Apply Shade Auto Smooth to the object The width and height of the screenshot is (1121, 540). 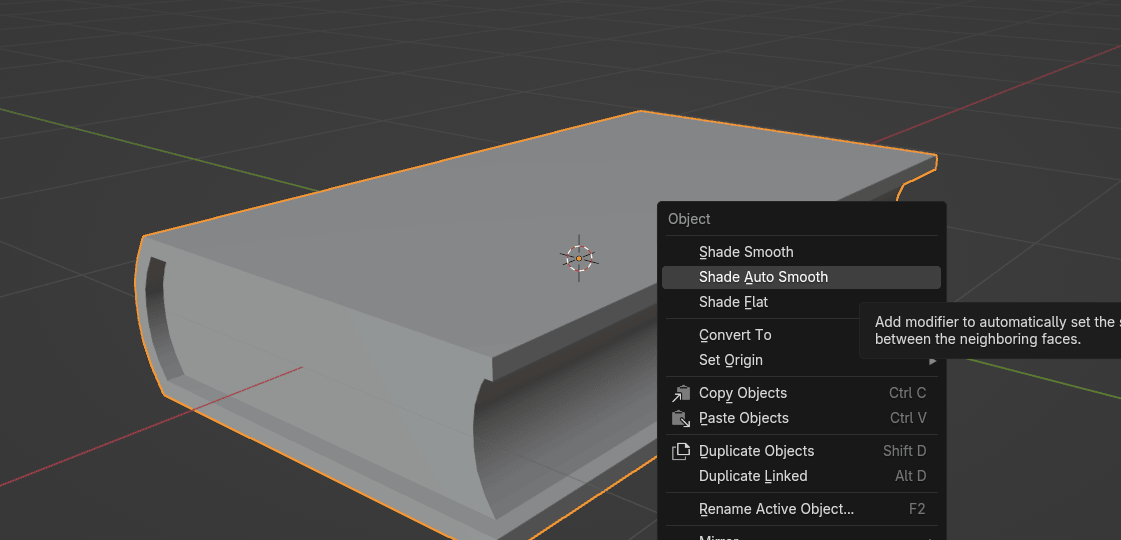(763, 277)
